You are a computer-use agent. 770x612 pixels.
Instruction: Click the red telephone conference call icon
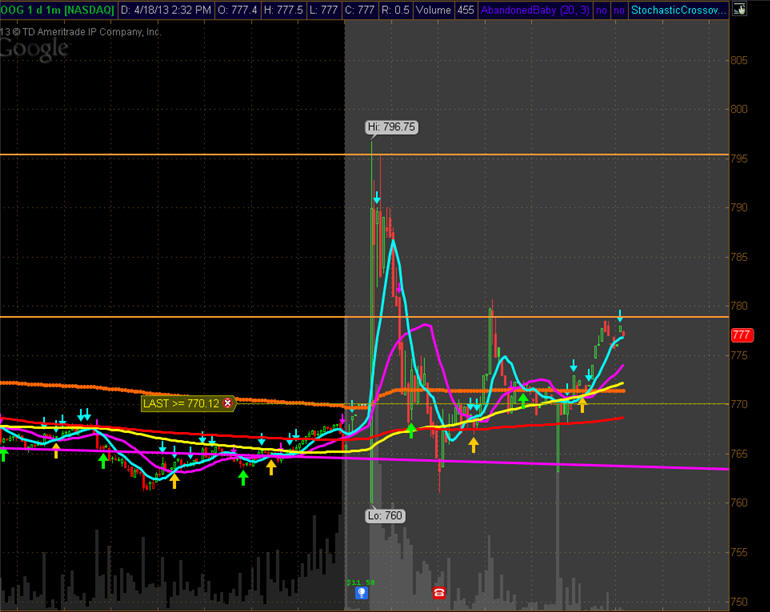click(439, 593)
